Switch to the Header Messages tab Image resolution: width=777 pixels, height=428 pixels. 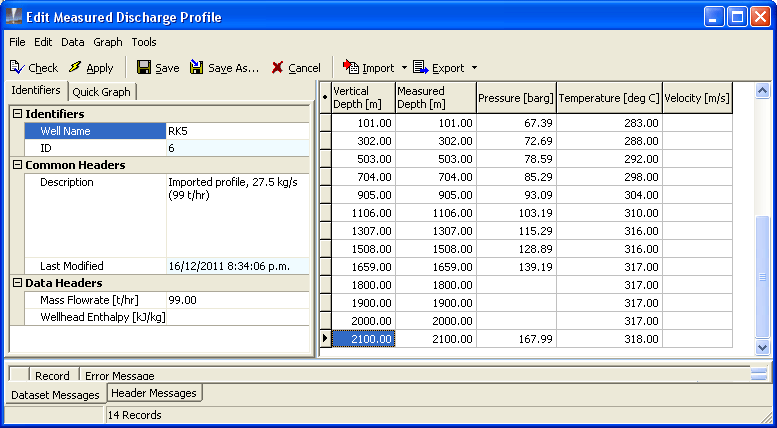[x=153, y=394]
